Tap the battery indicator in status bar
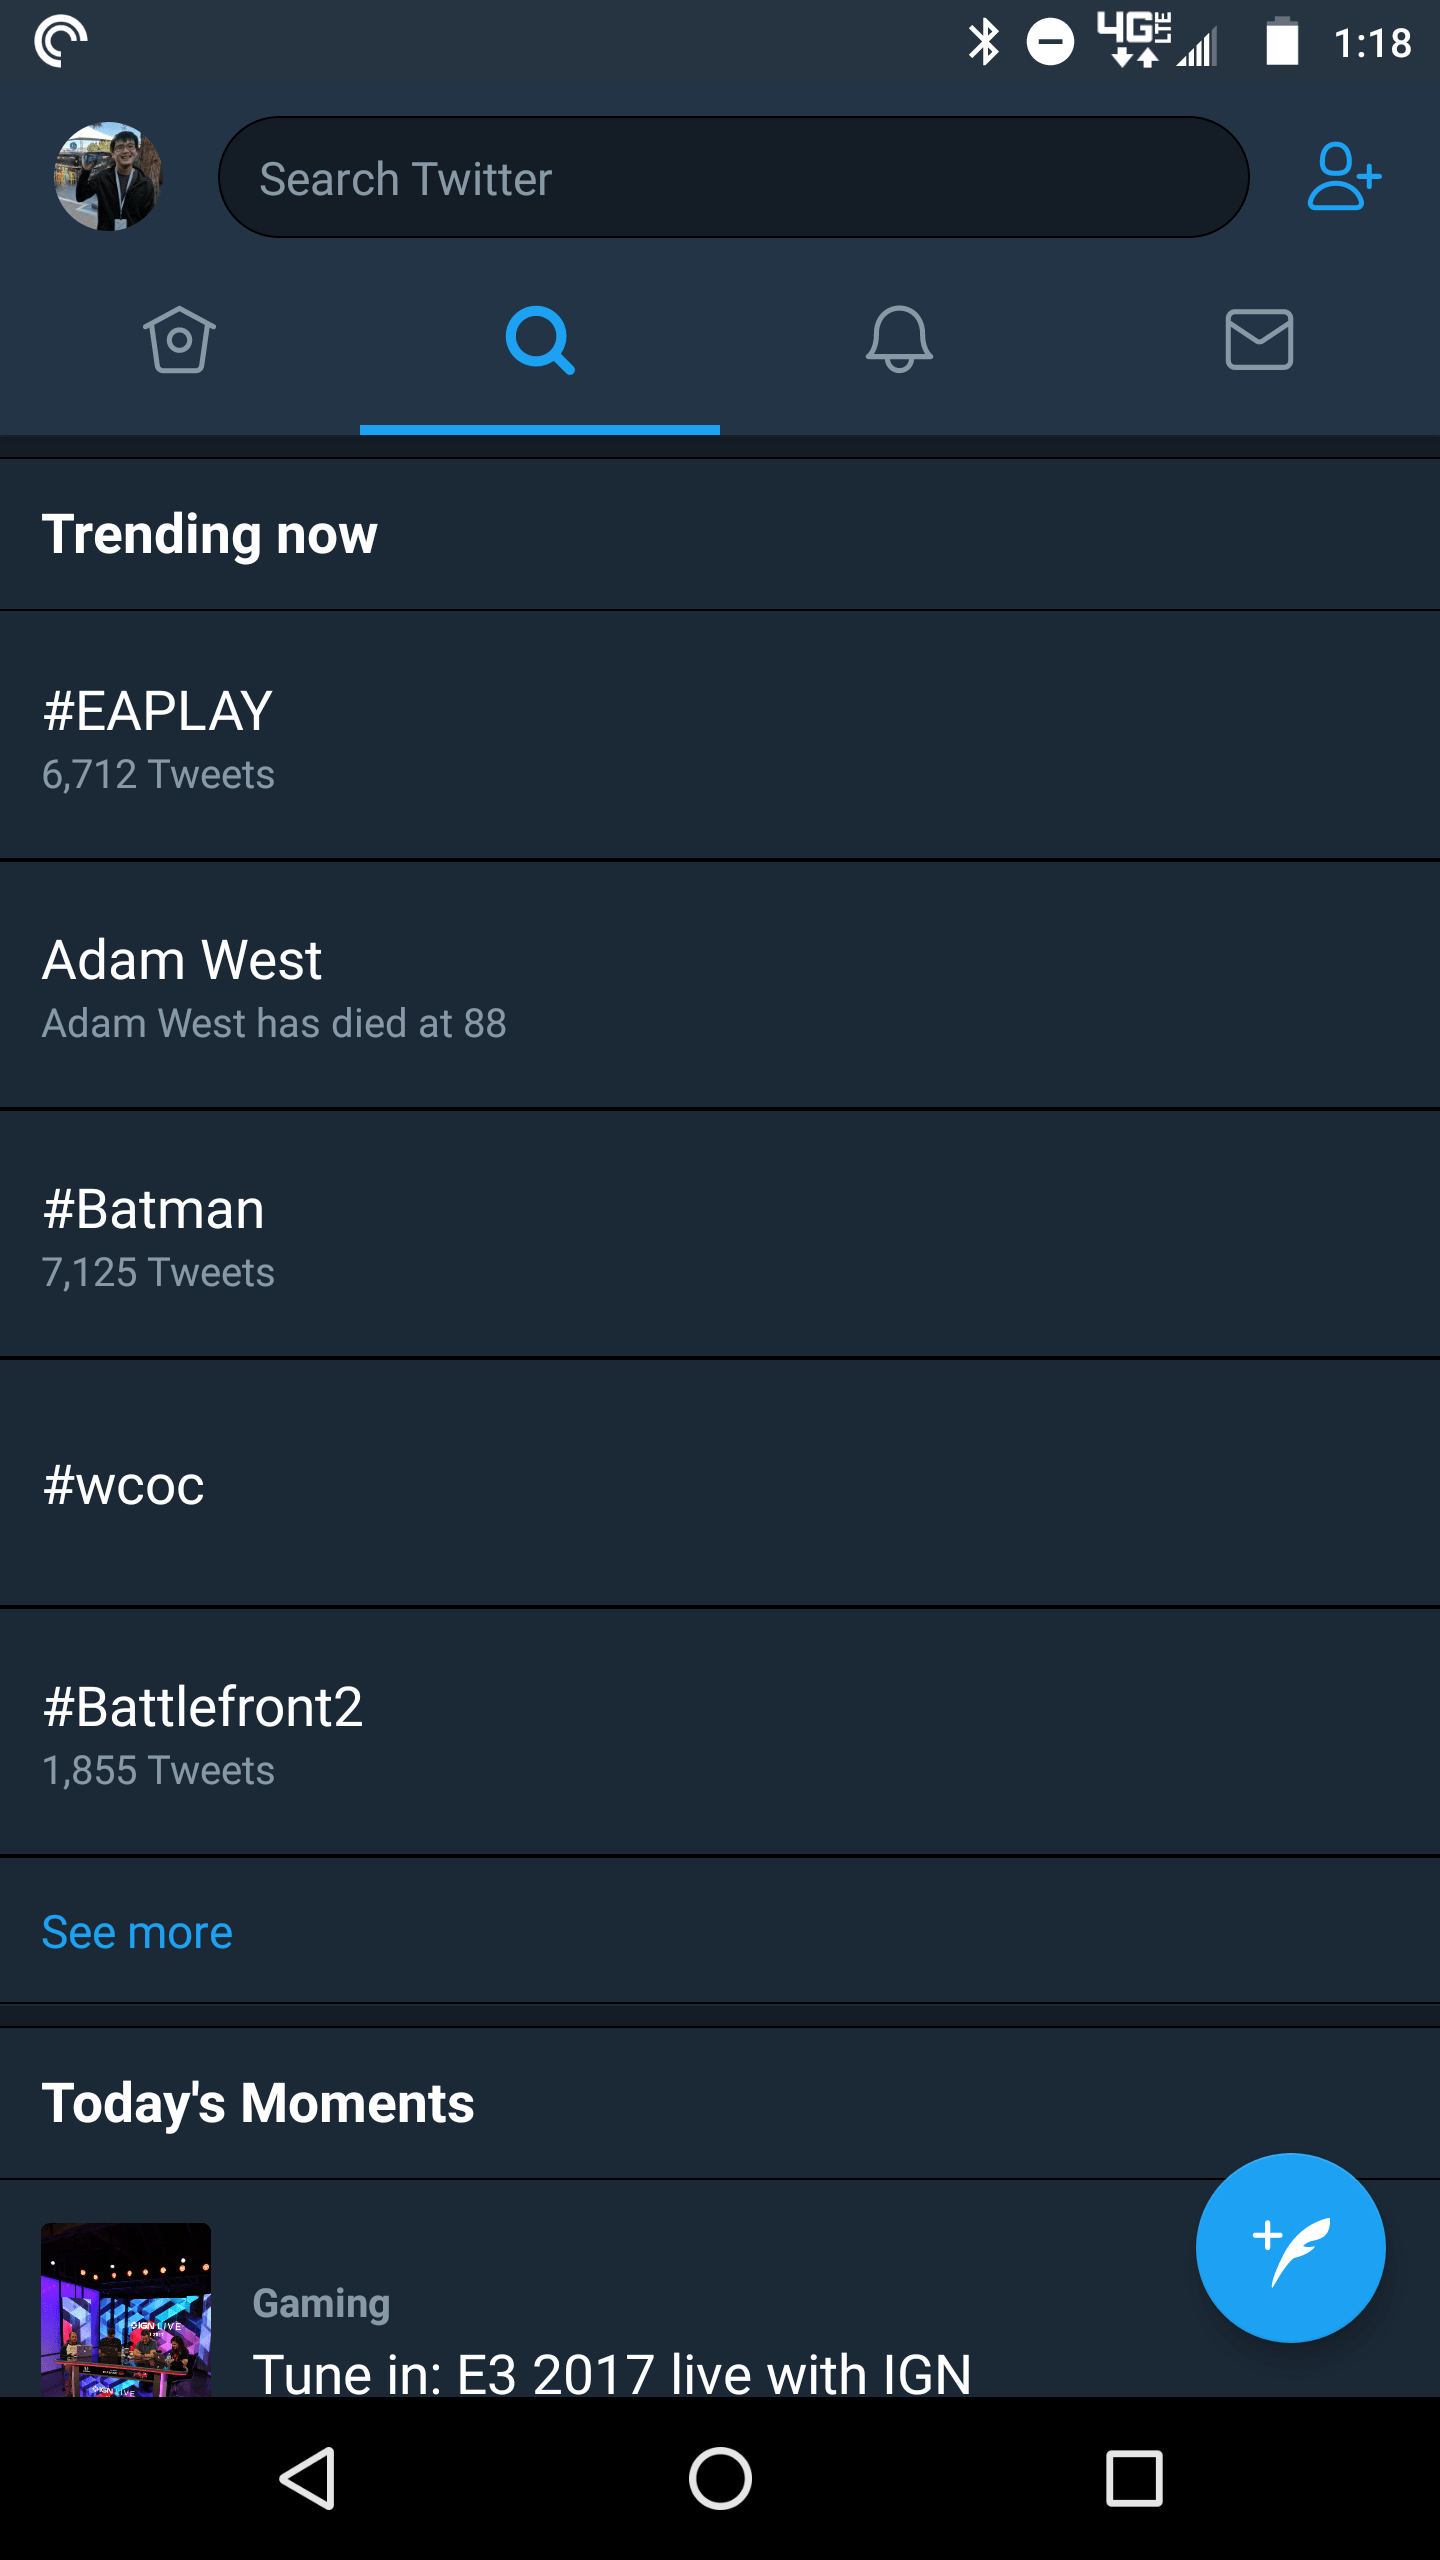The image size is (1440, 2560). tap(1281, 41)
